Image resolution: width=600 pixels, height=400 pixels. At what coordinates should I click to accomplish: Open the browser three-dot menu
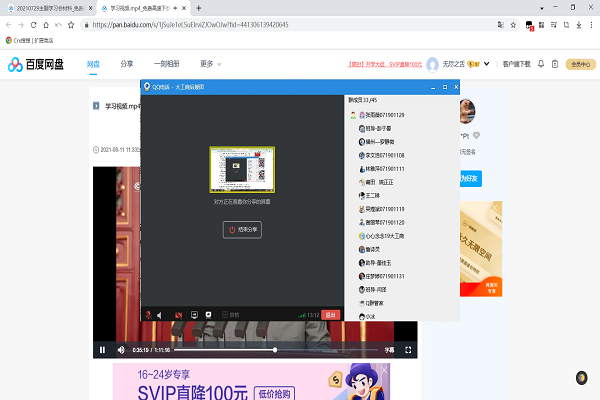(591, 25)
